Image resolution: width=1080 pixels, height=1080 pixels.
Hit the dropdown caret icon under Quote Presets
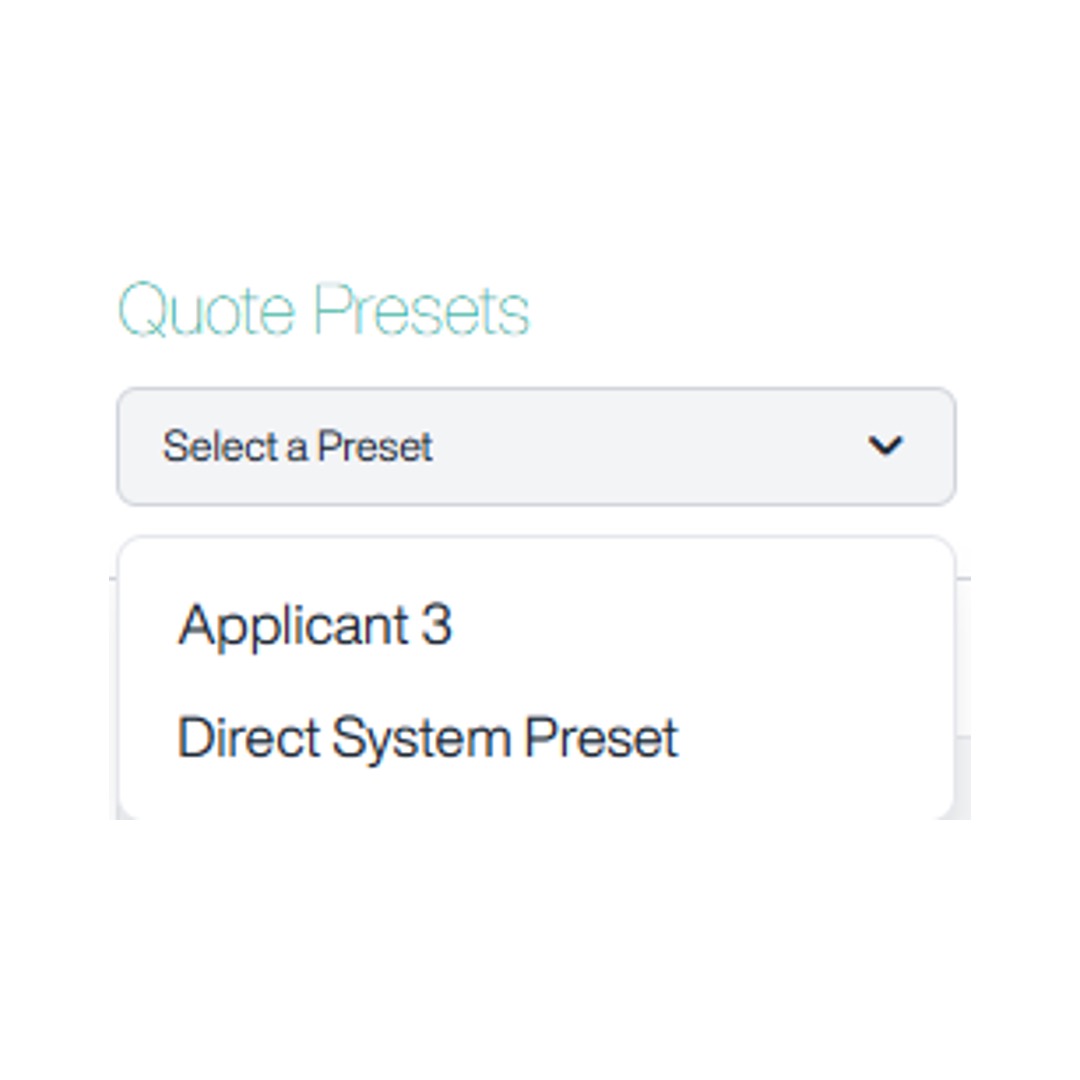(x=885, y=446)
